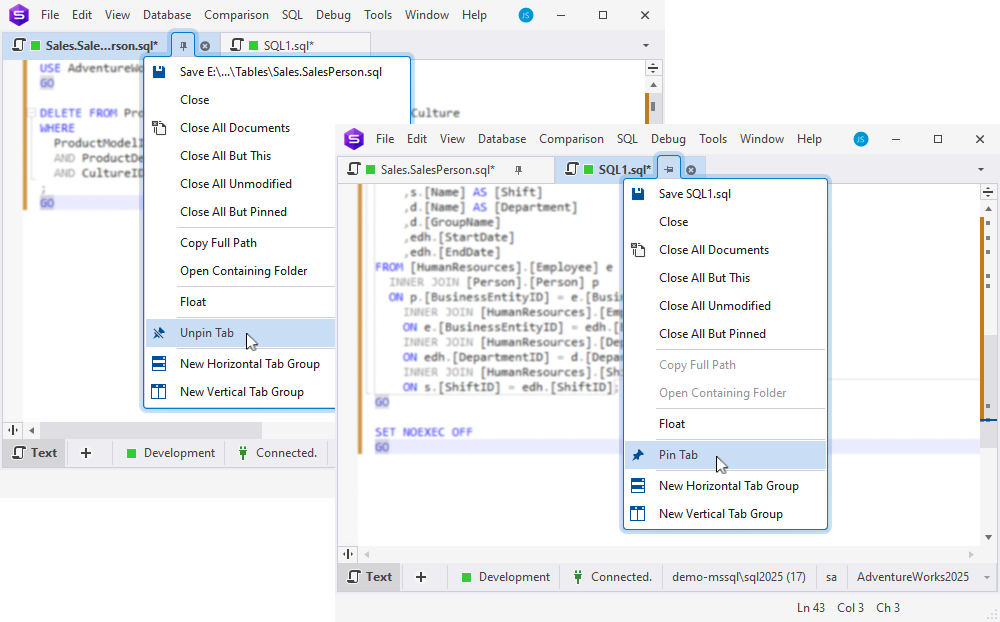
Task: Click the Text view button in back window
Action: (35, 453)
